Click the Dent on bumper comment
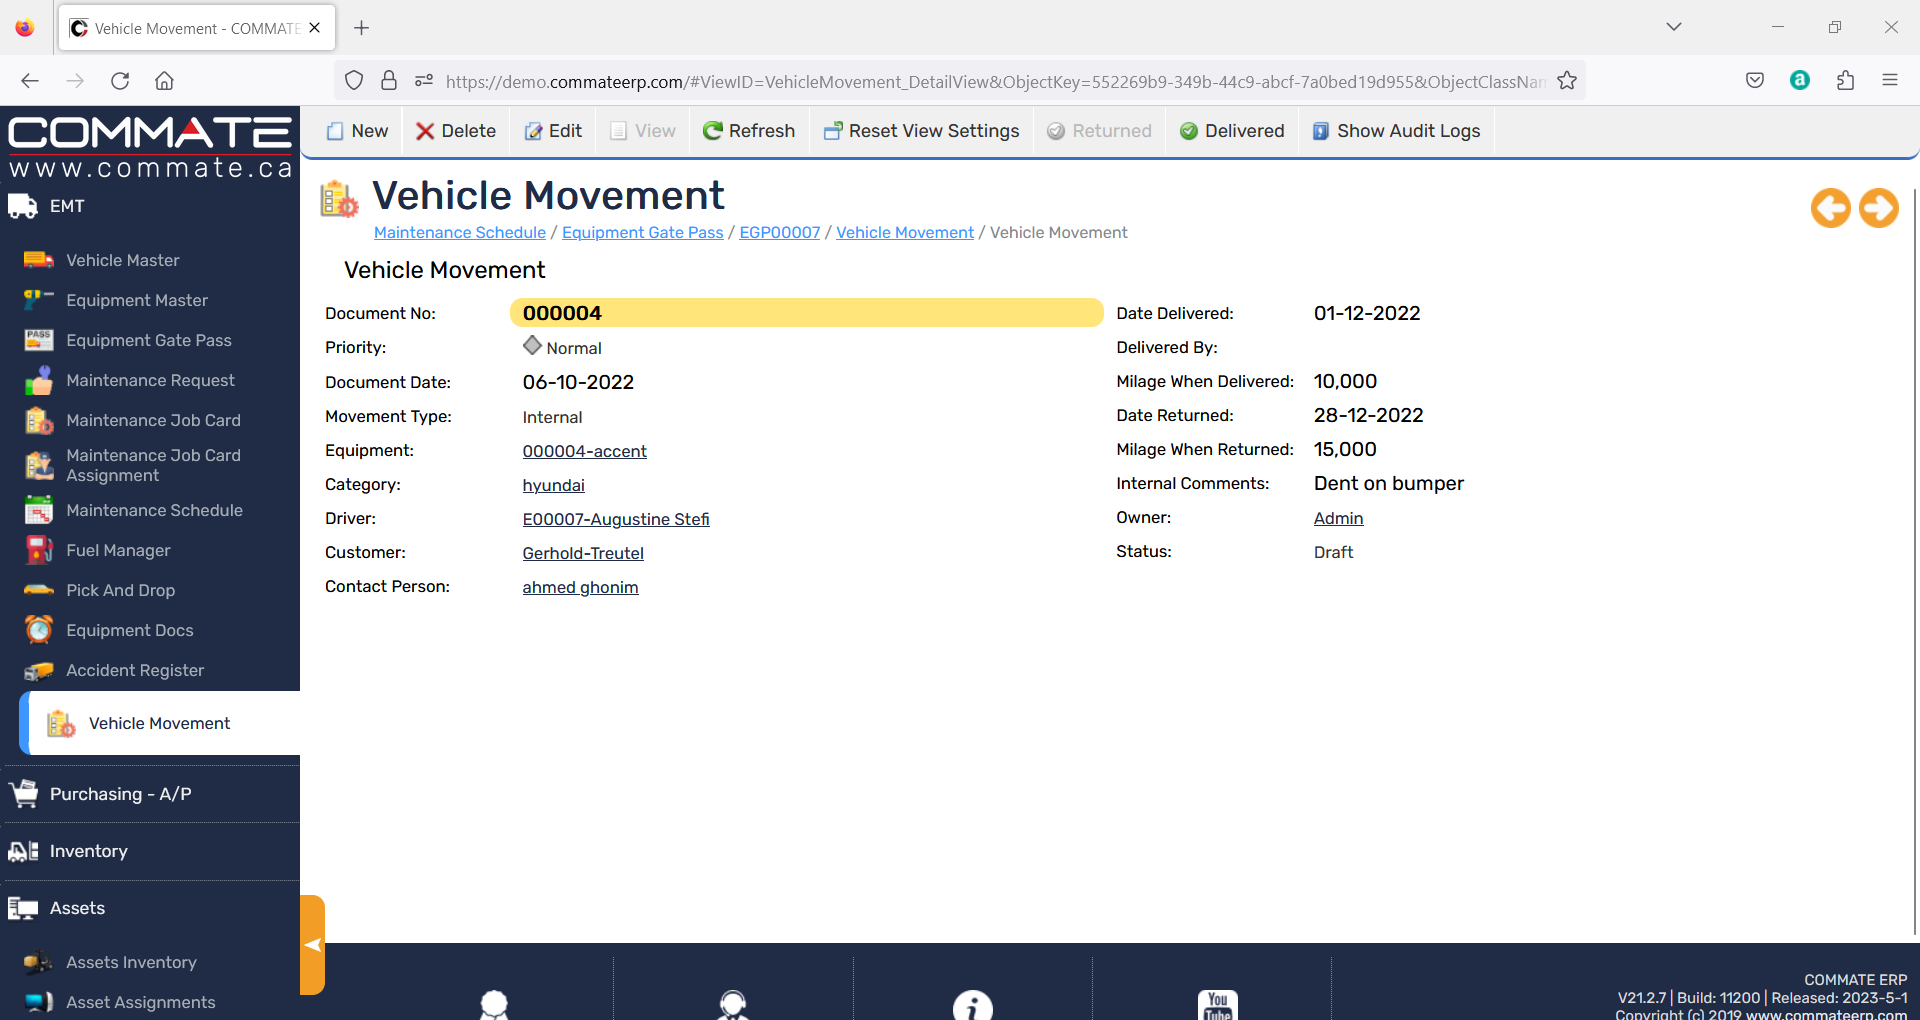1920x1020 pixels. point(1388,483)
